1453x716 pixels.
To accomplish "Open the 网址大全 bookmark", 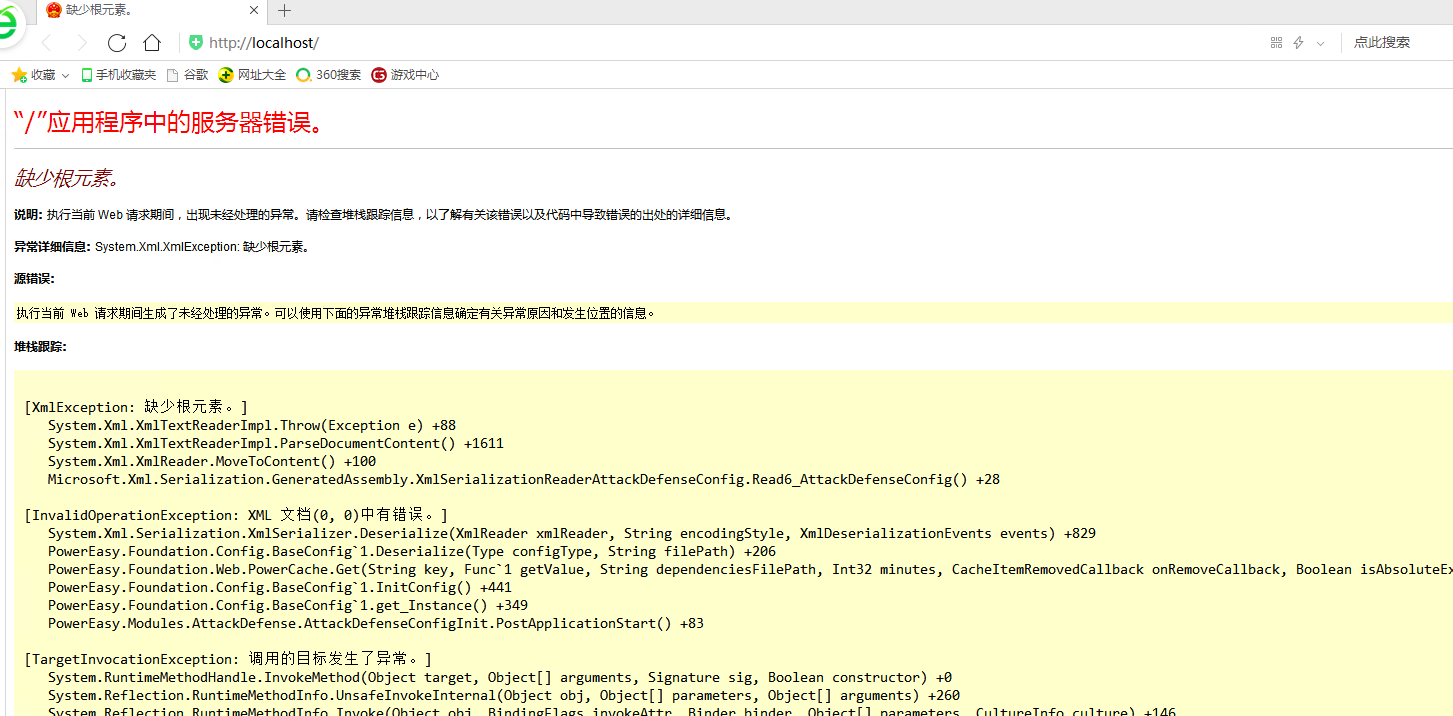I will 253,75.
